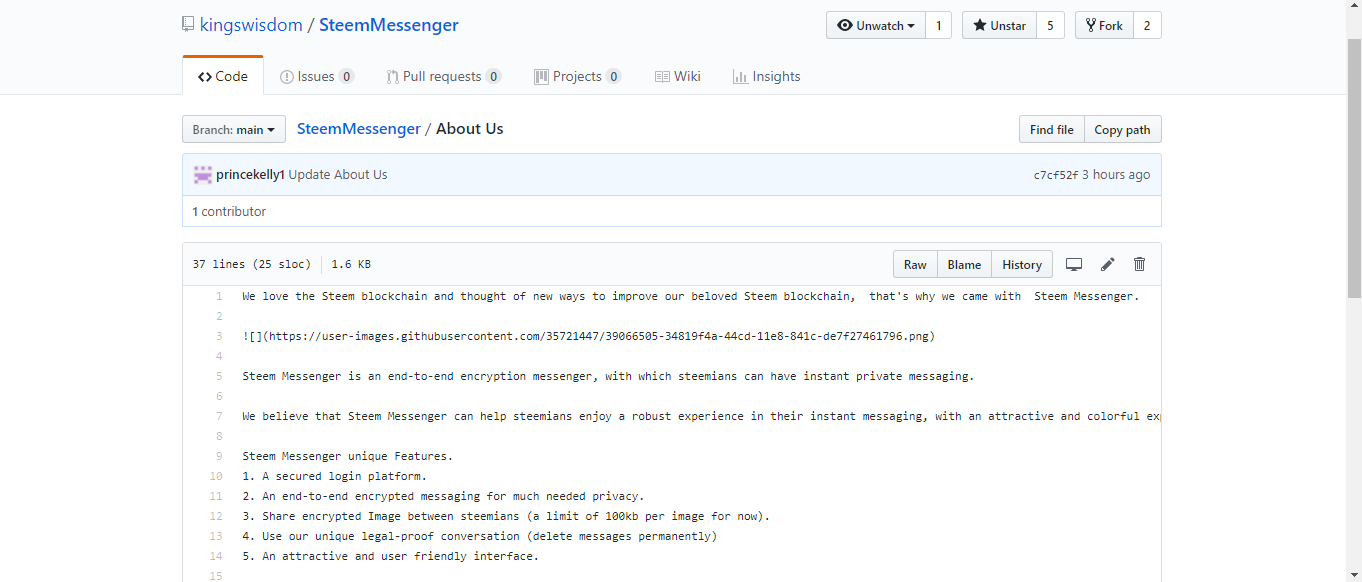Click the open-in-desktop monitor icon
The width and height of the screenshot is (1362, 582).
click(x=1074, y=264)
